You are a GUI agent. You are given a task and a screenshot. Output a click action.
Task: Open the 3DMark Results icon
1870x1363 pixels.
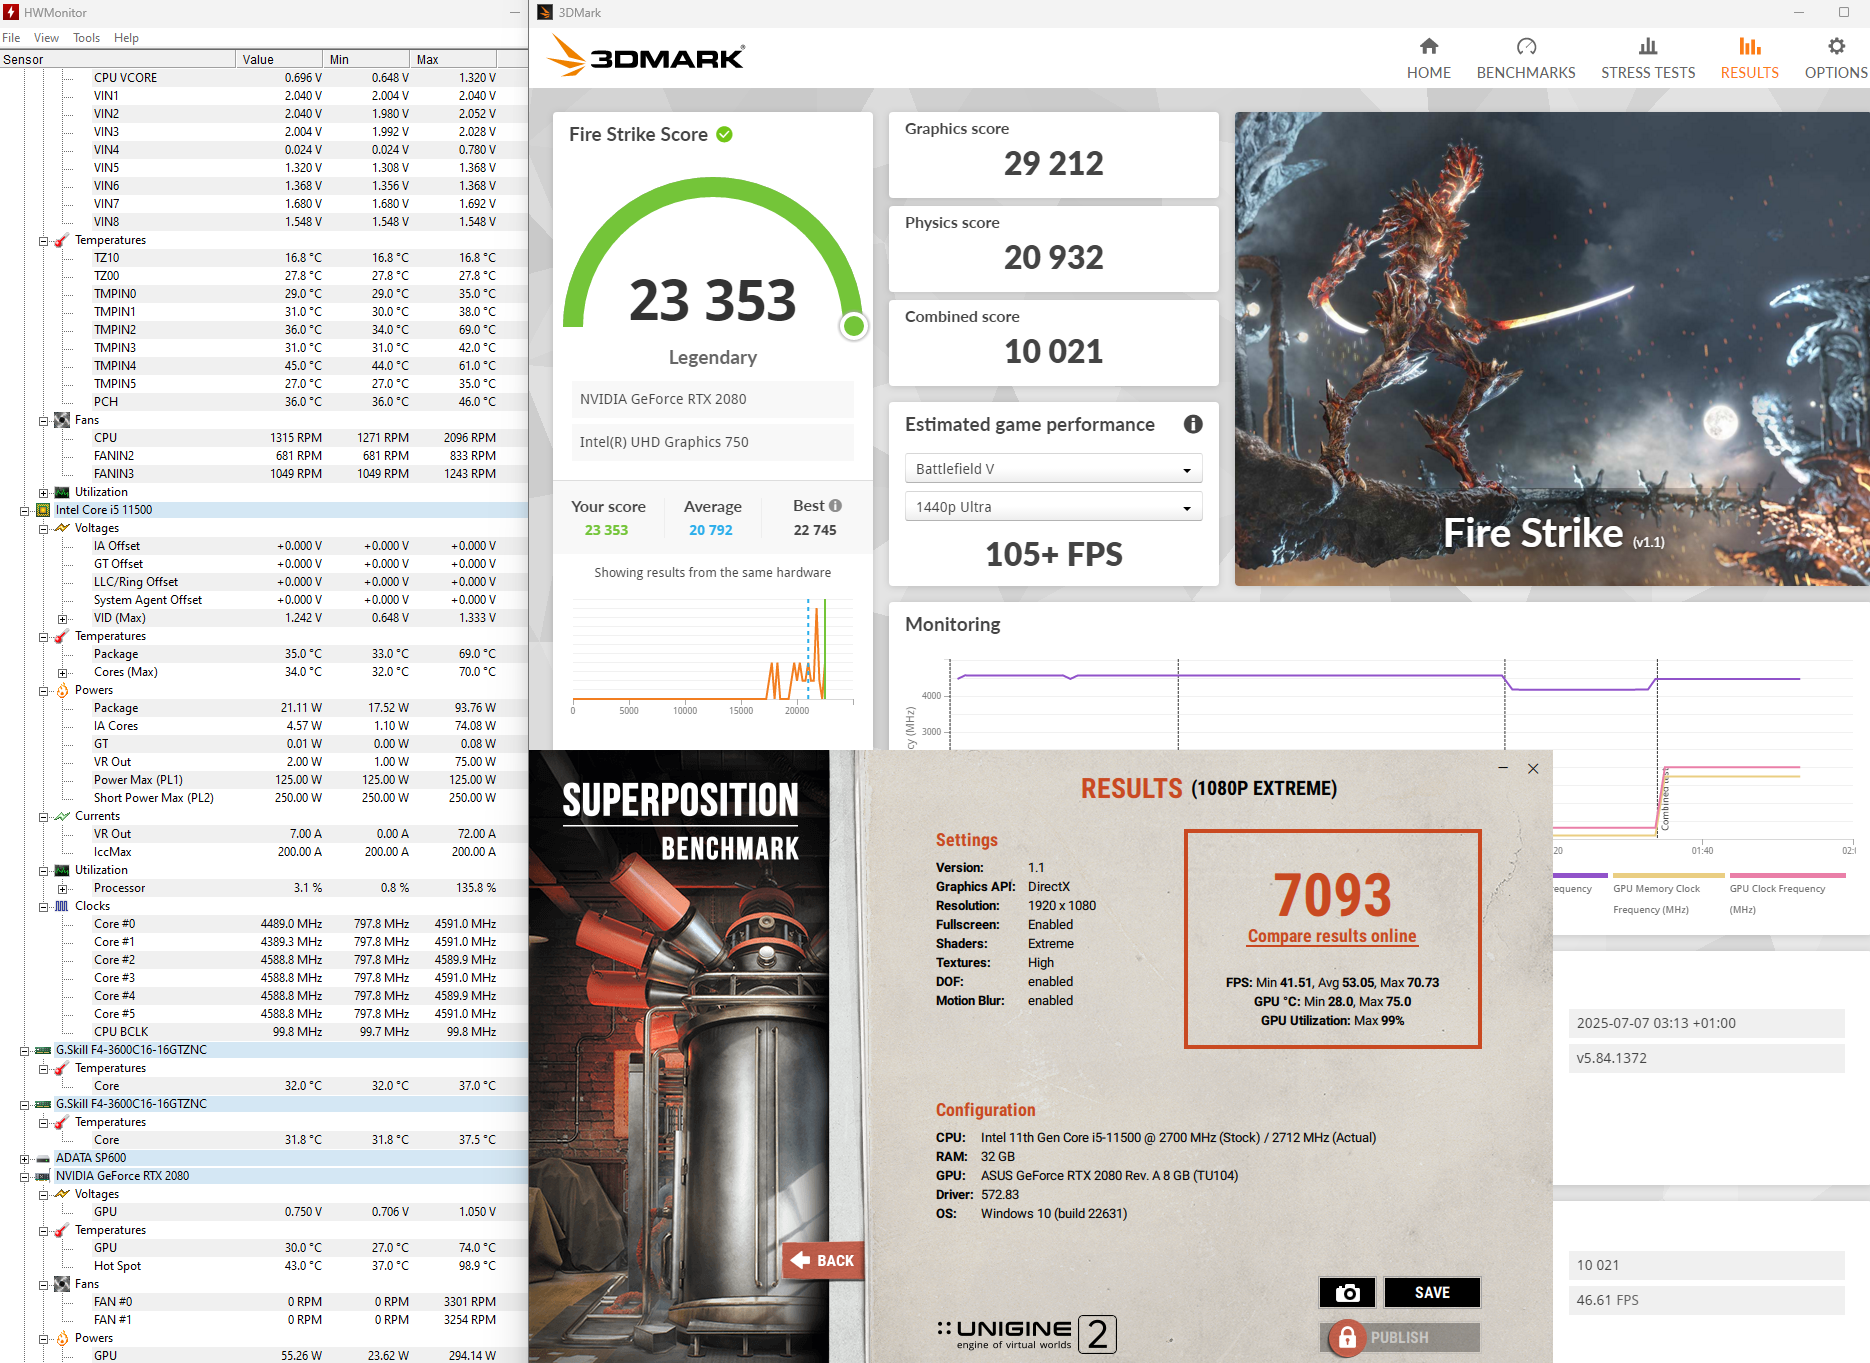point(1749,46)
